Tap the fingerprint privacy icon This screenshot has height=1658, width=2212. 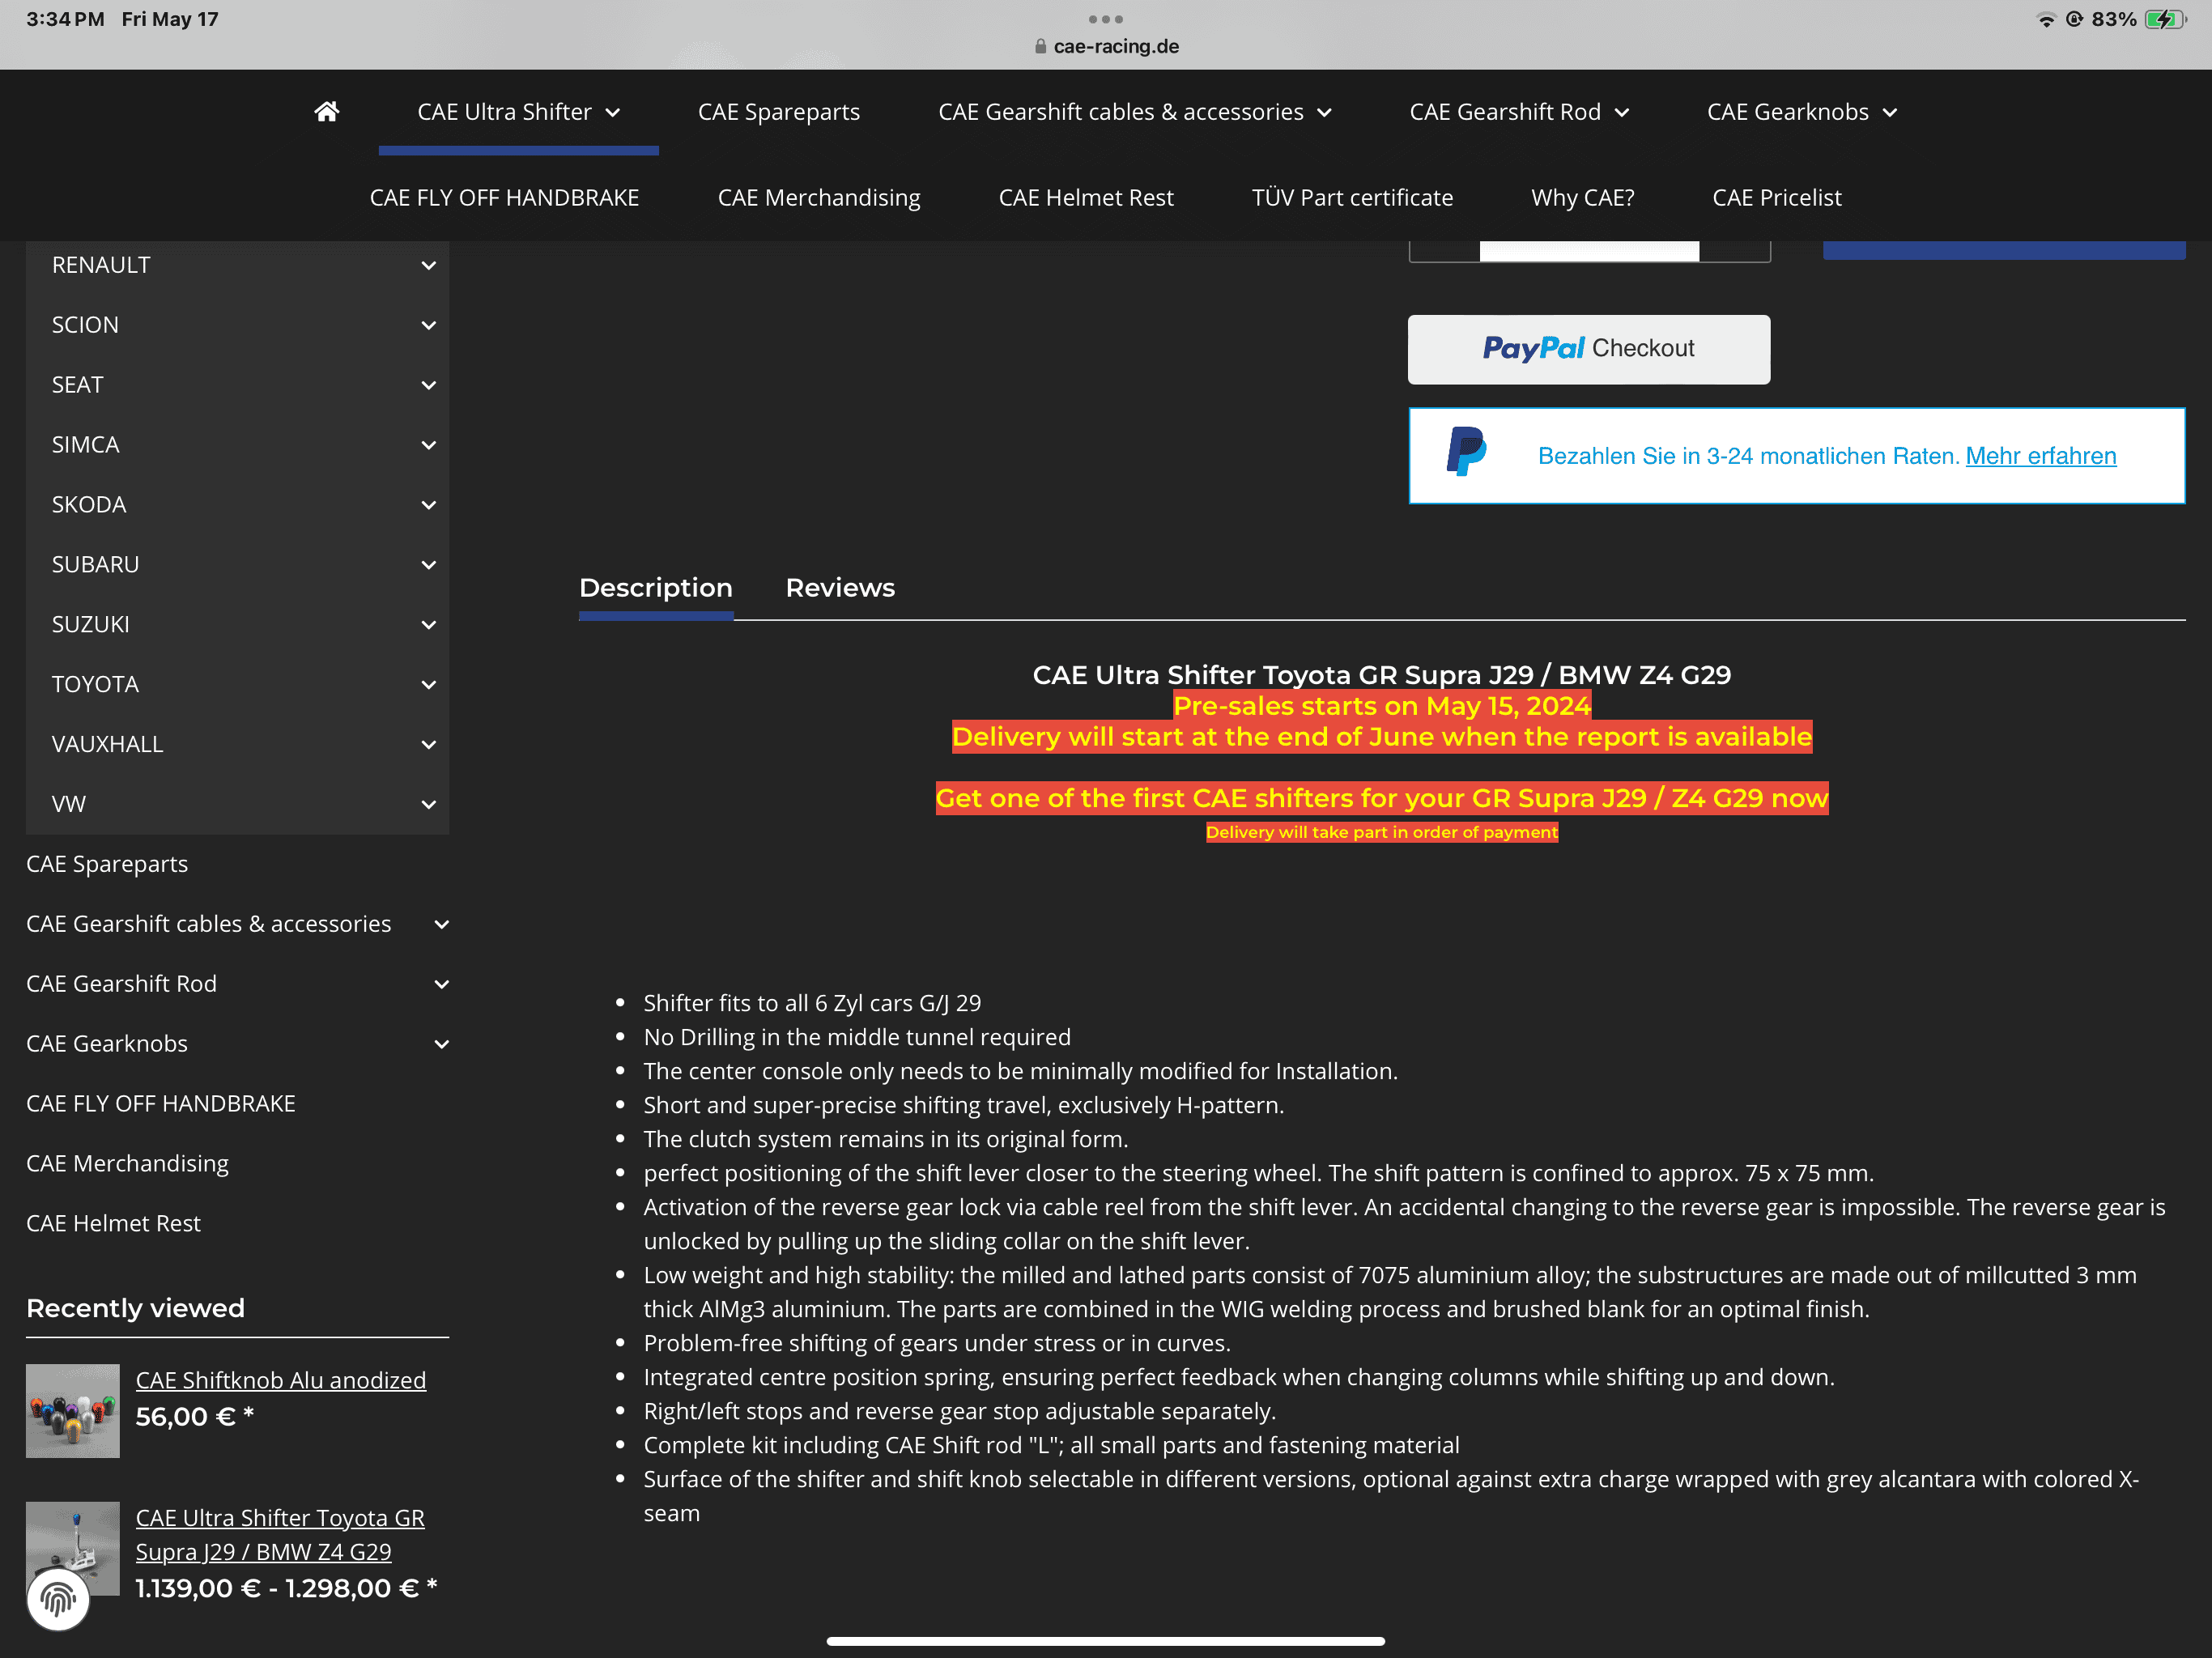58,1599
